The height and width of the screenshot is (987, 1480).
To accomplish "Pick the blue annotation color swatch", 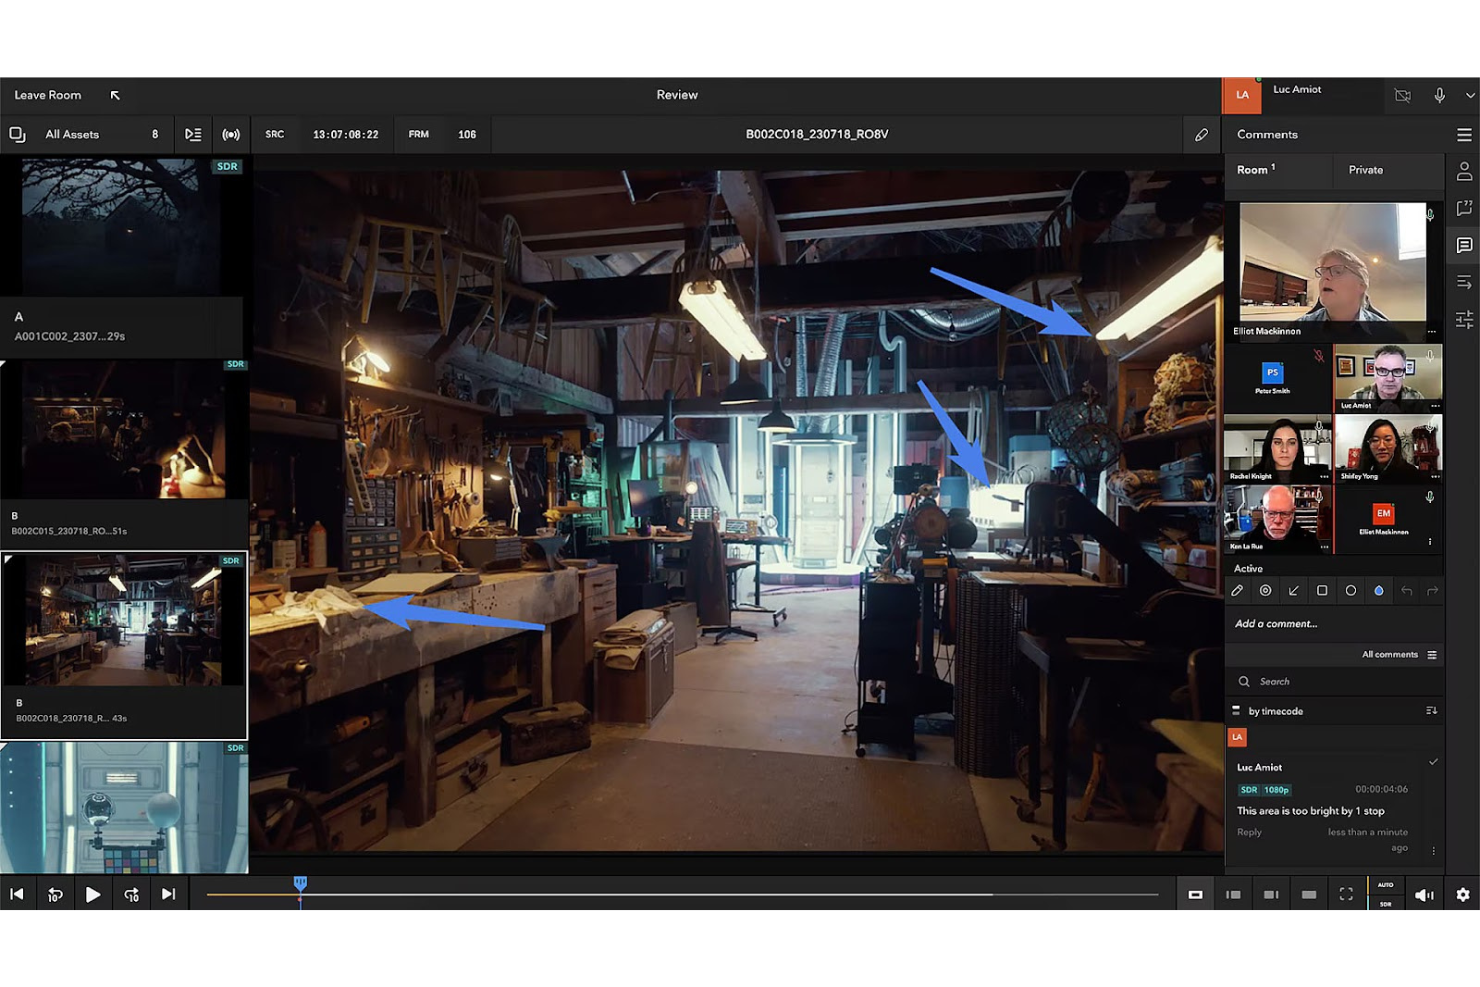I will [1378, 590].
